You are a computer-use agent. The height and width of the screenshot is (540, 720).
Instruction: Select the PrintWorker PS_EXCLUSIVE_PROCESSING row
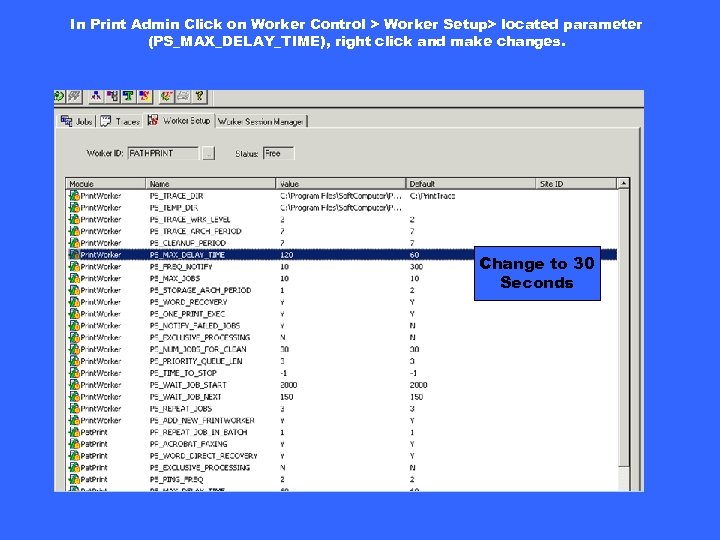click(342, 338)
